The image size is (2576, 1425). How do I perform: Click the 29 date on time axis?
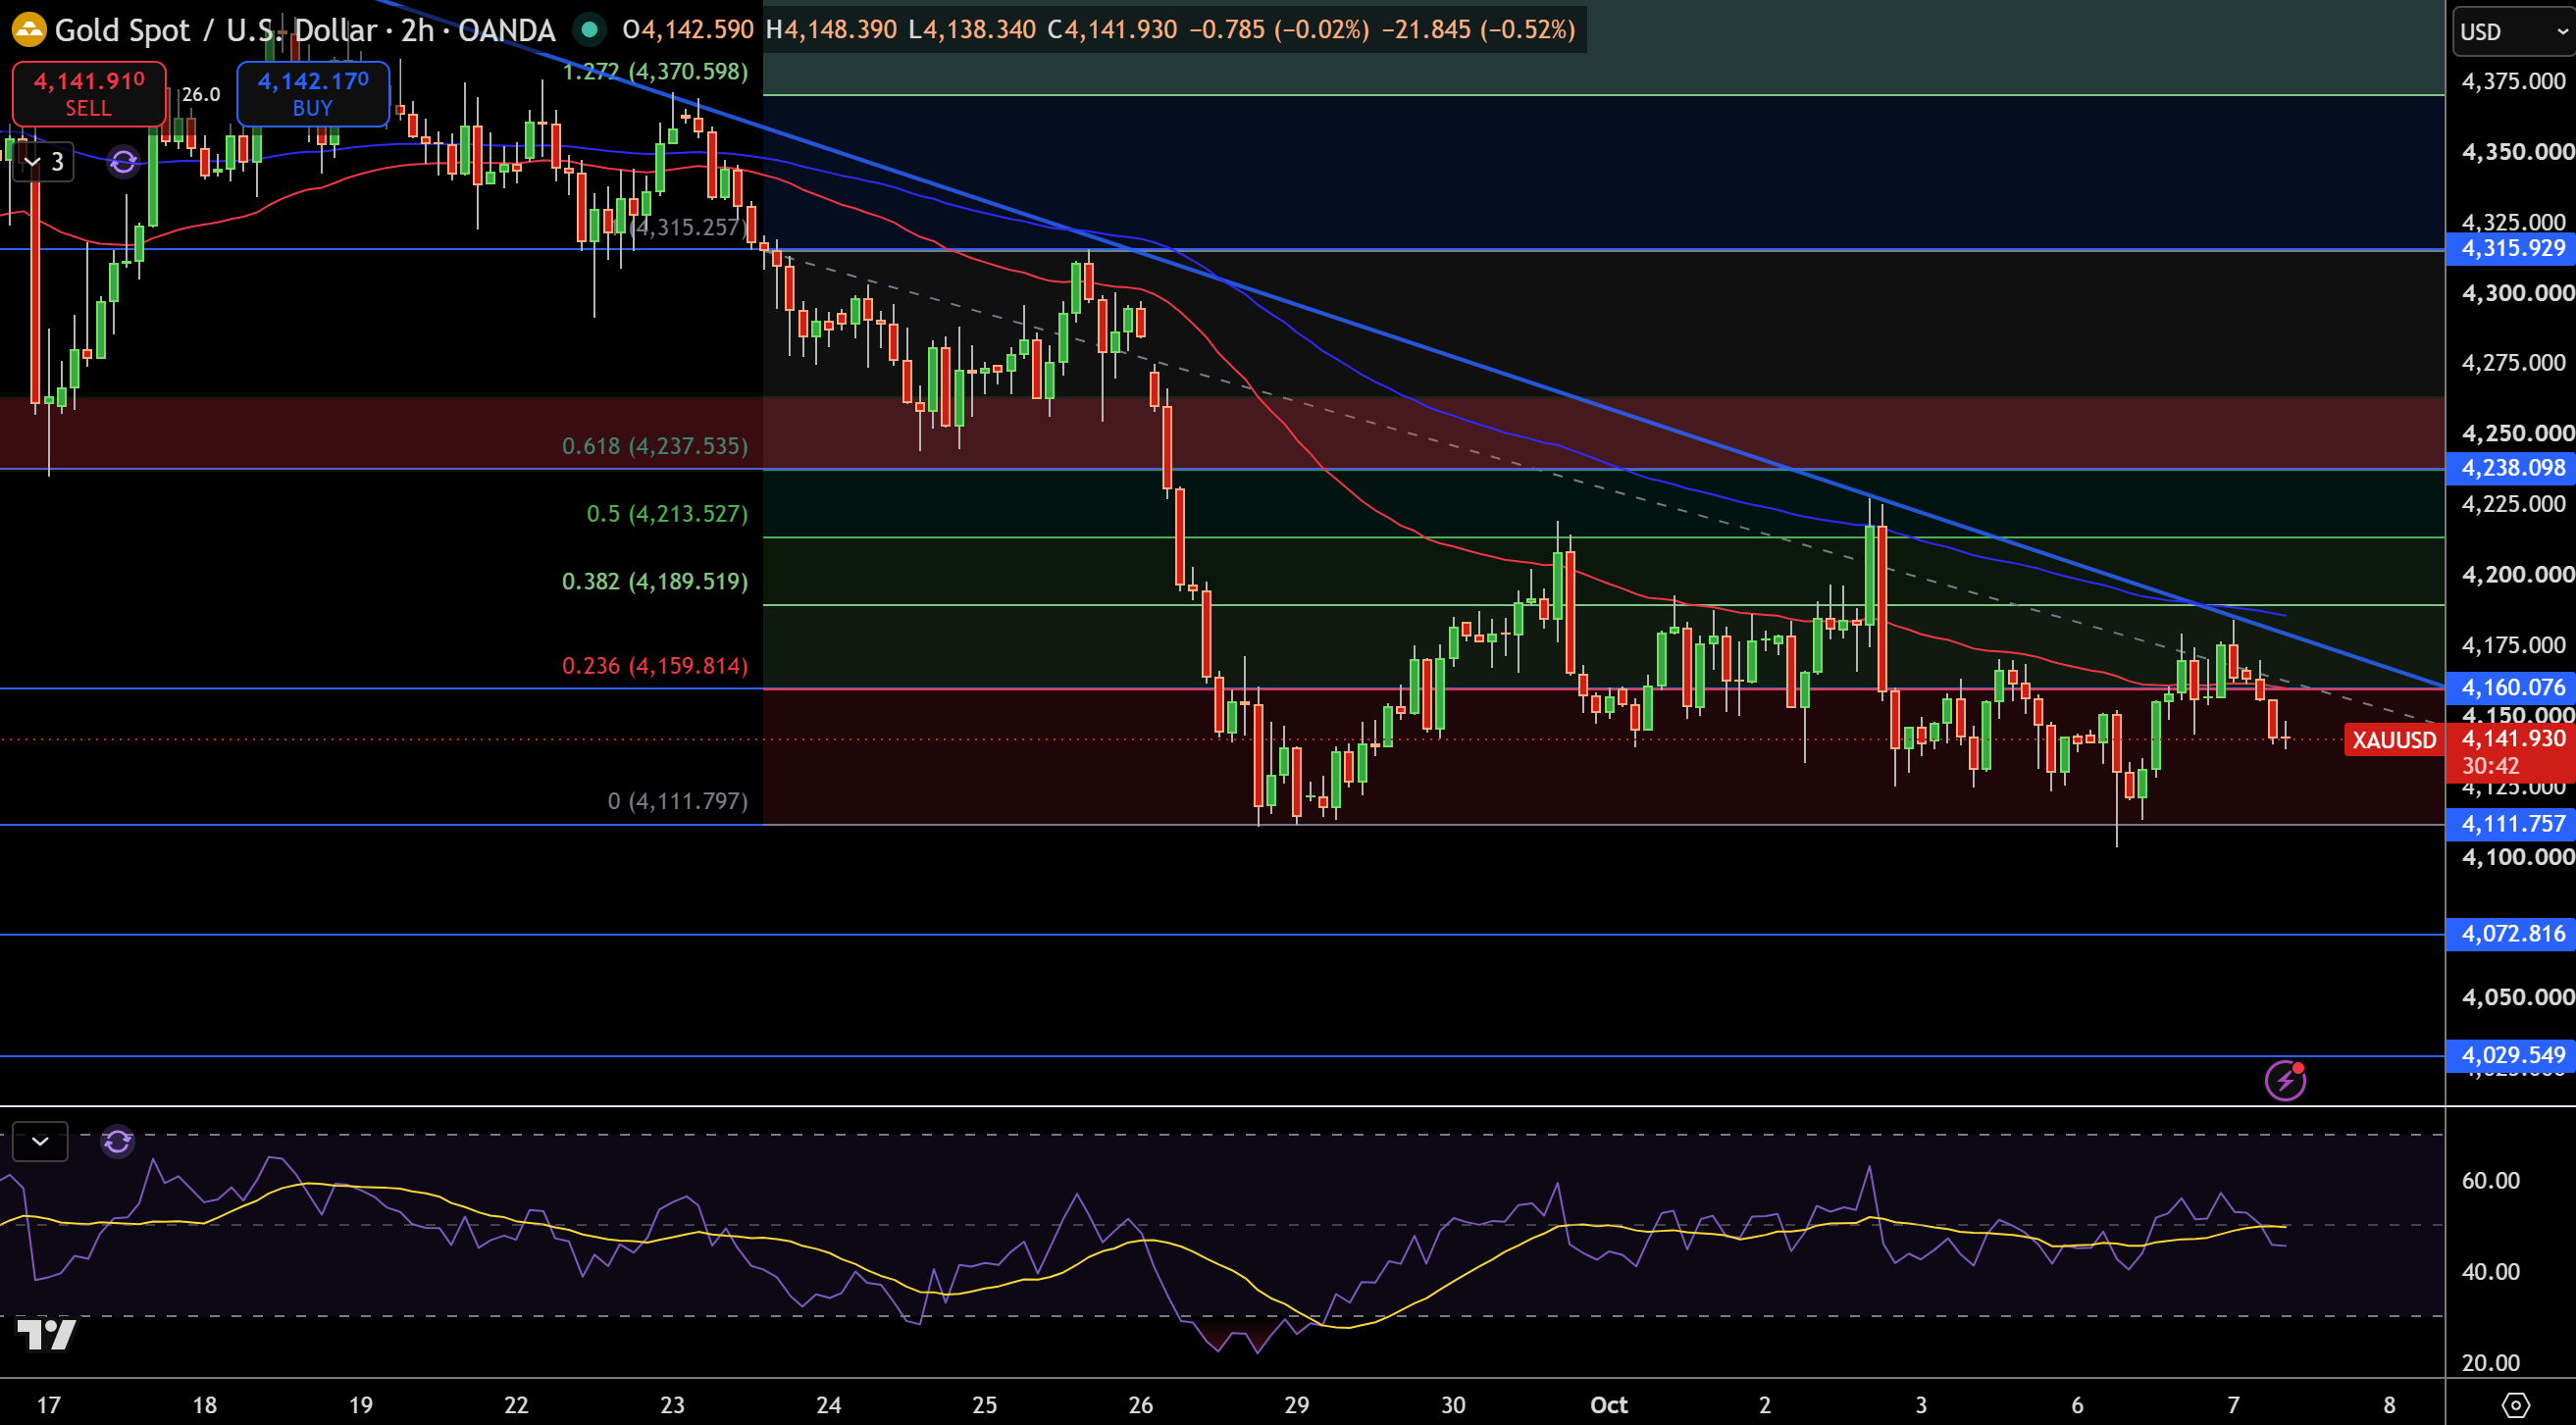(x=1297, y=1405)
